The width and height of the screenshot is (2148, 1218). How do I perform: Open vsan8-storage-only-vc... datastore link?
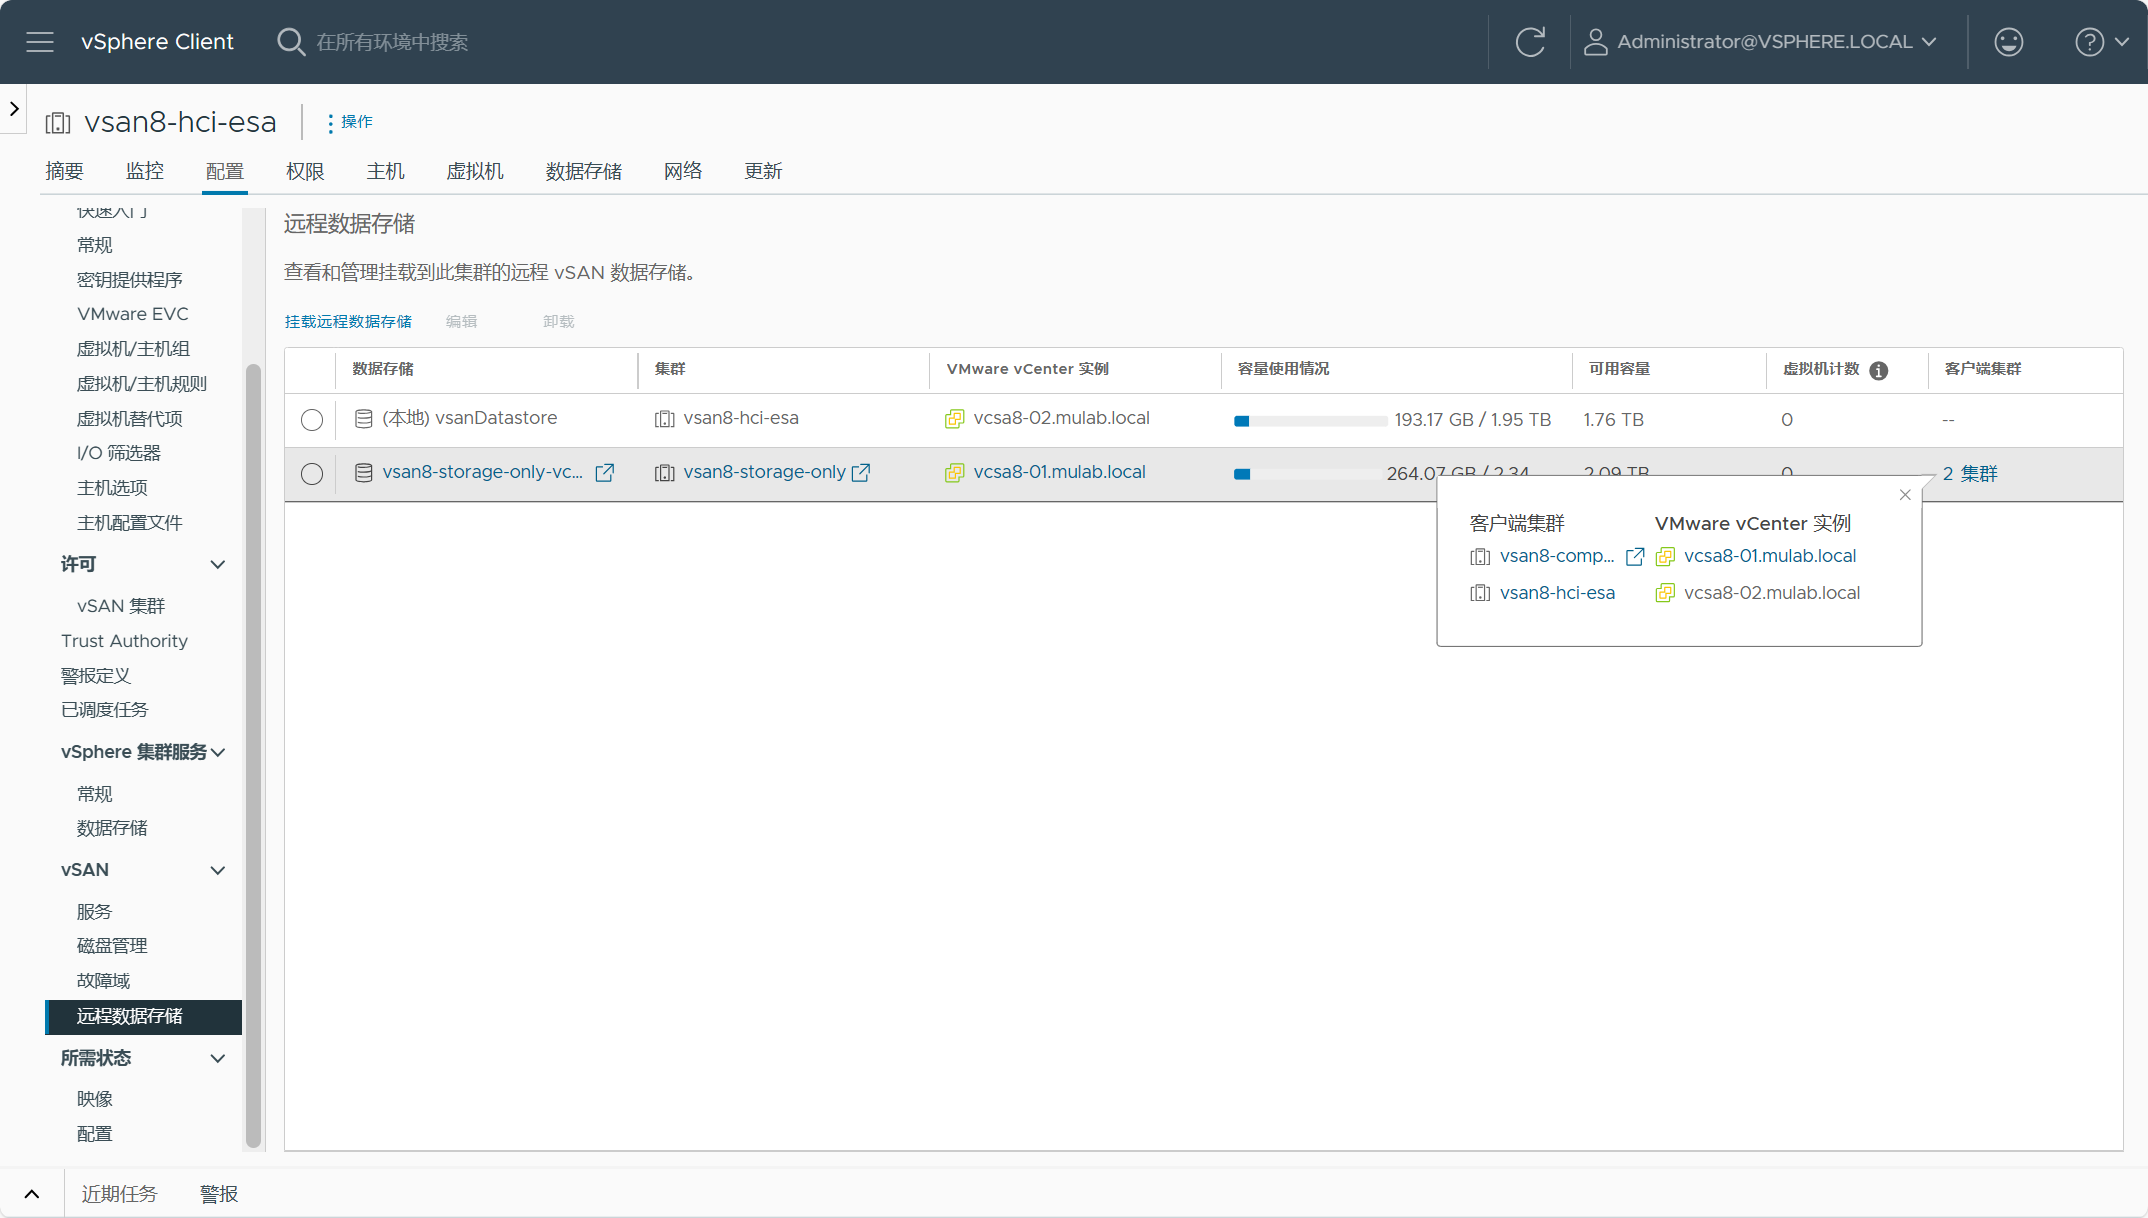click(482, 472)
